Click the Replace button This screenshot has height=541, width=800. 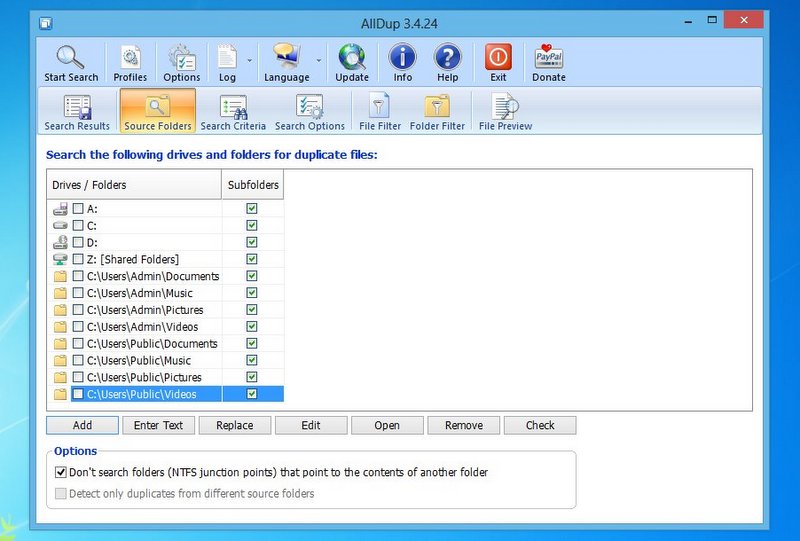coord(235,425)
